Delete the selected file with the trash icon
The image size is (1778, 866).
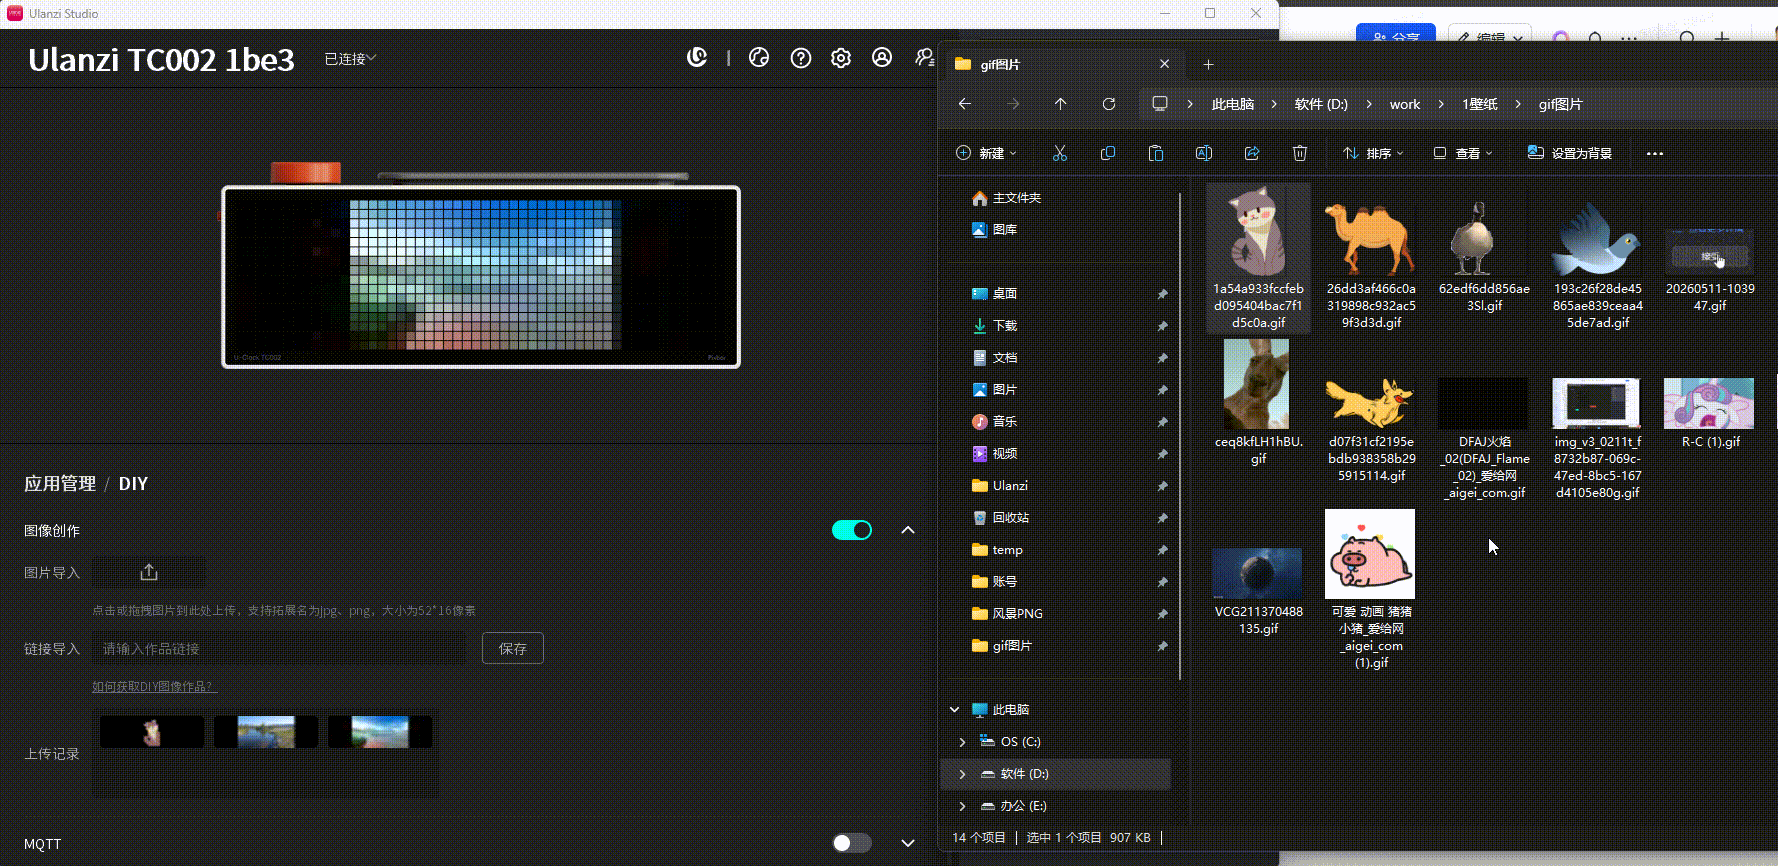1300,153
